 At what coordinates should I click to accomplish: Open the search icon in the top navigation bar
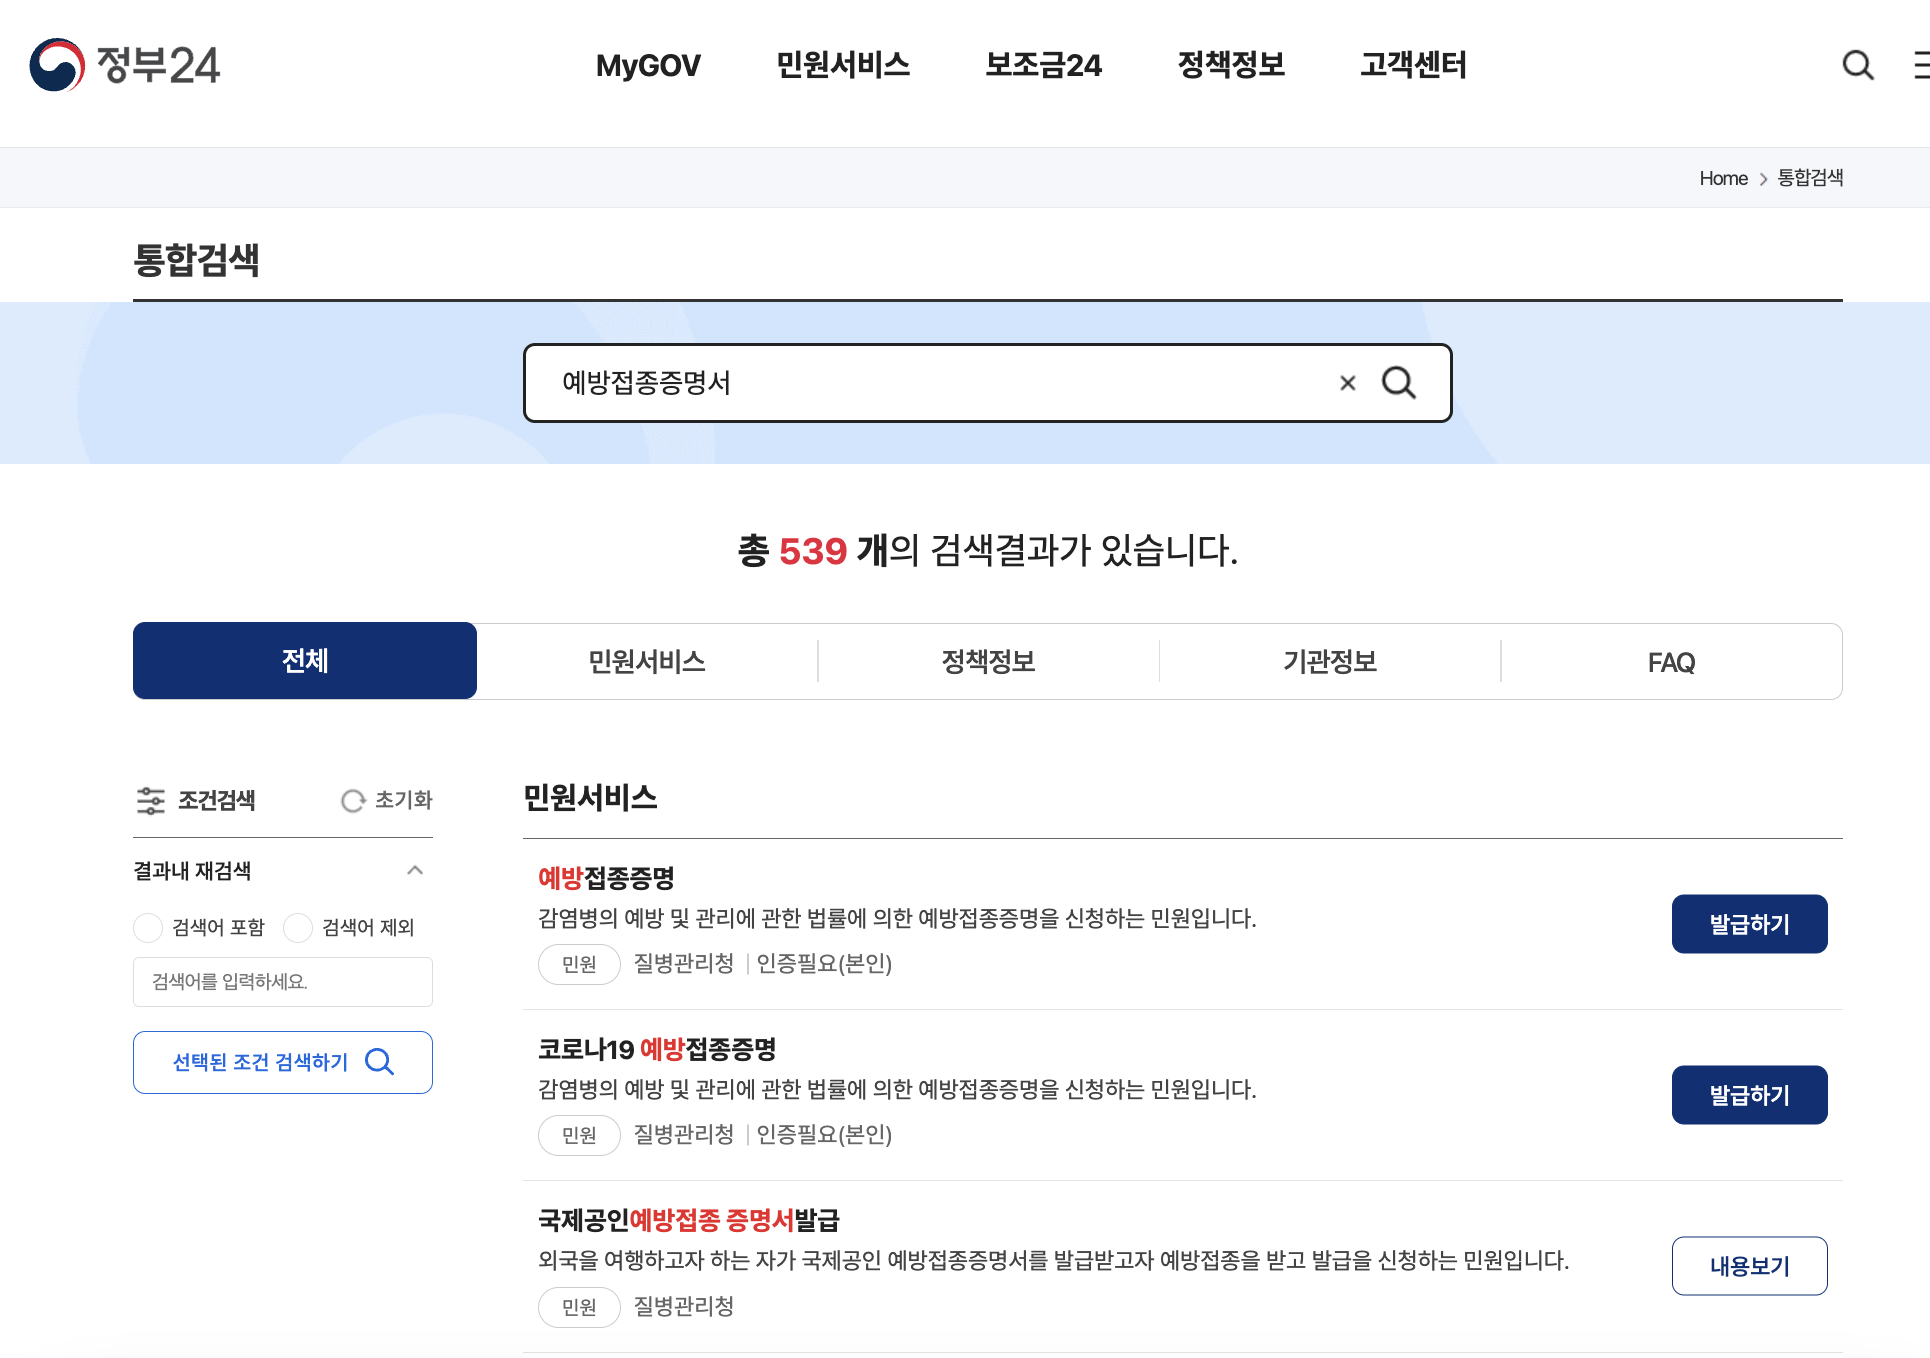coord(1857,65)
